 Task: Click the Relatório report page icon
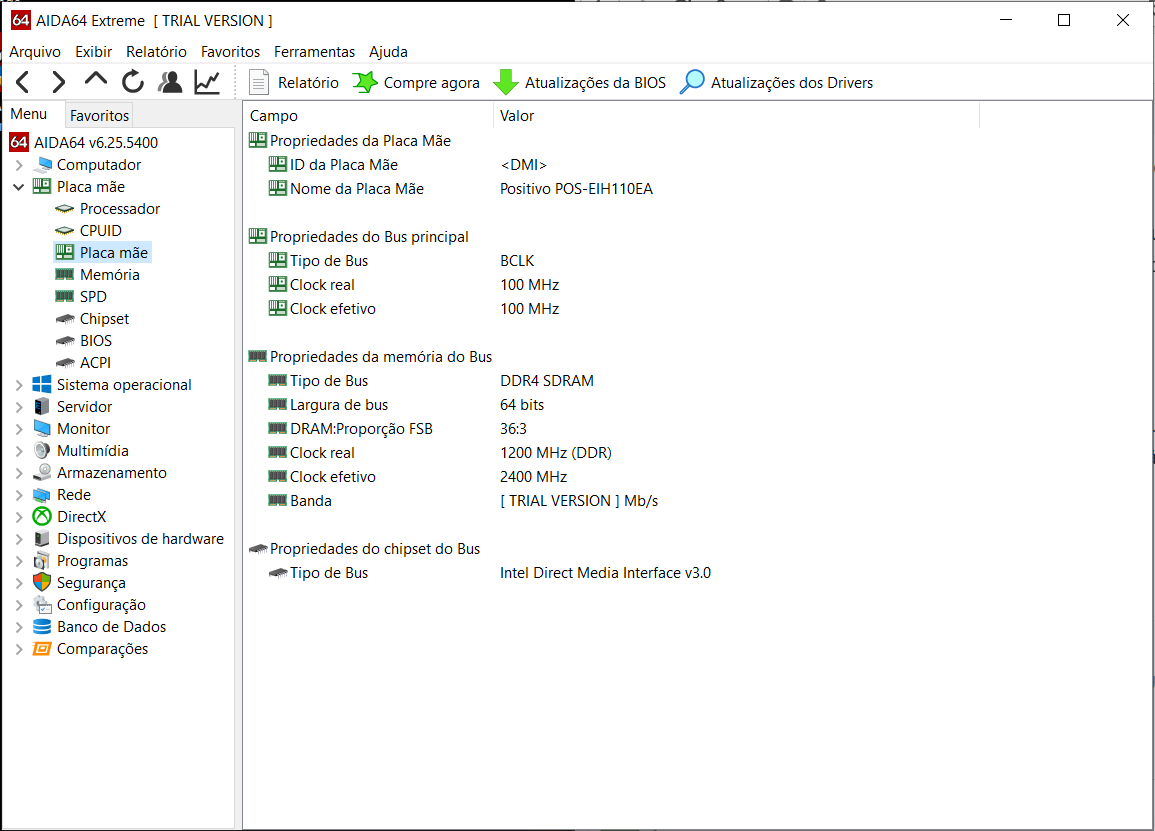[x=259, y=83]
